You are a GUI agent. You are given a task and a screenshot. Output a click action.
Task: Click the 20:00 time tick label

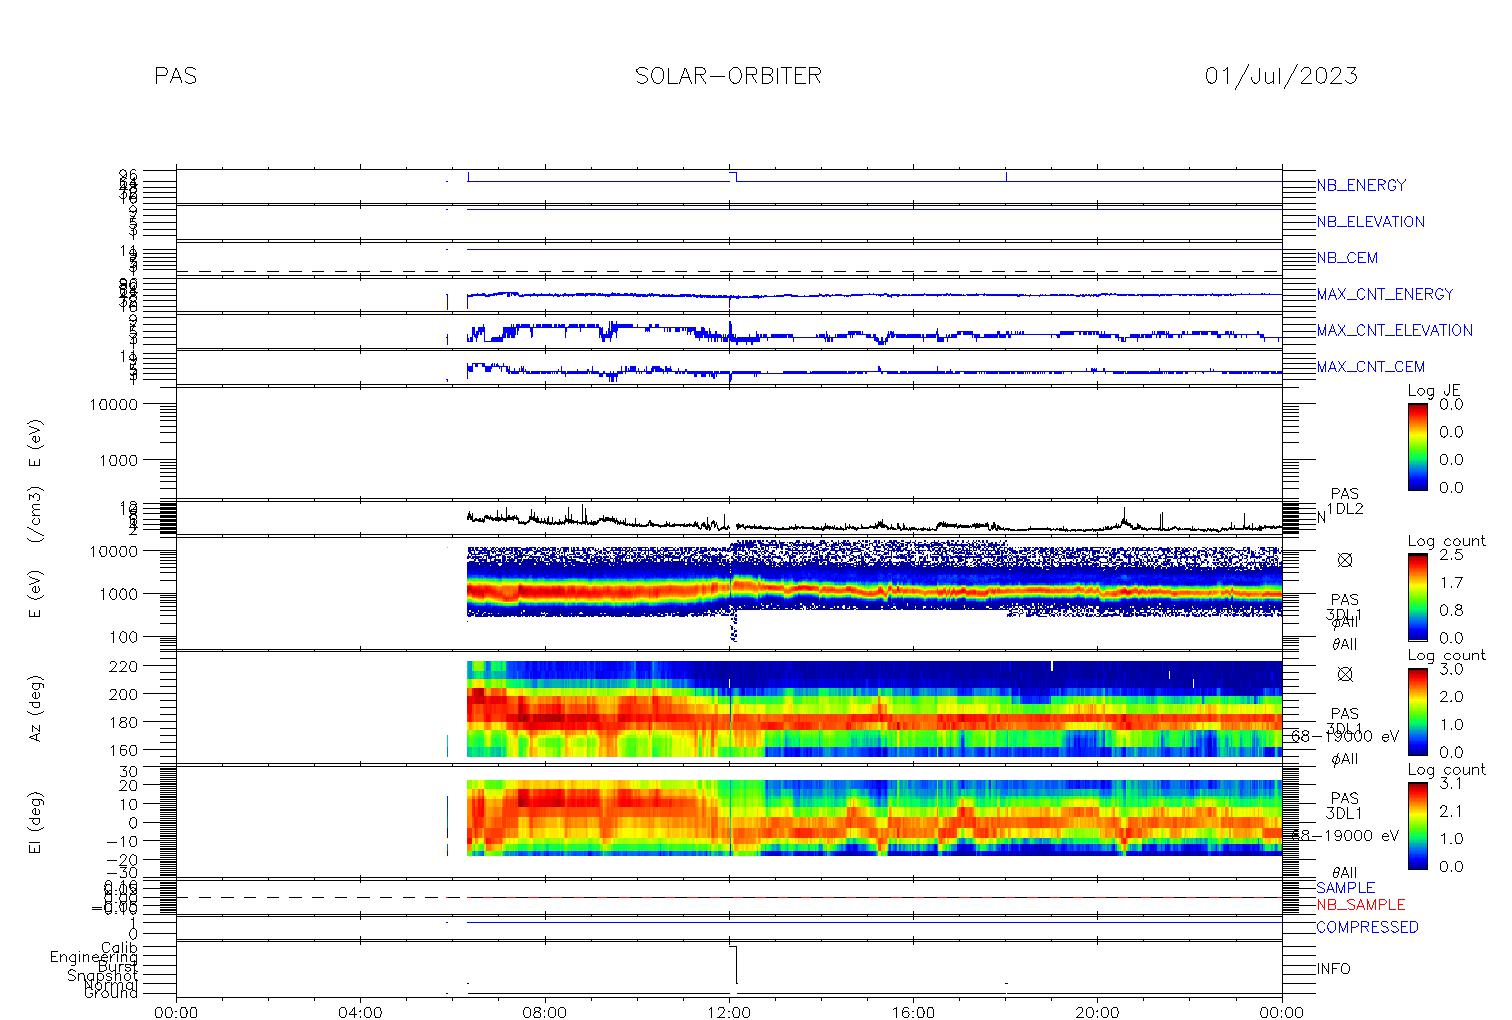click(1098, 1012)
